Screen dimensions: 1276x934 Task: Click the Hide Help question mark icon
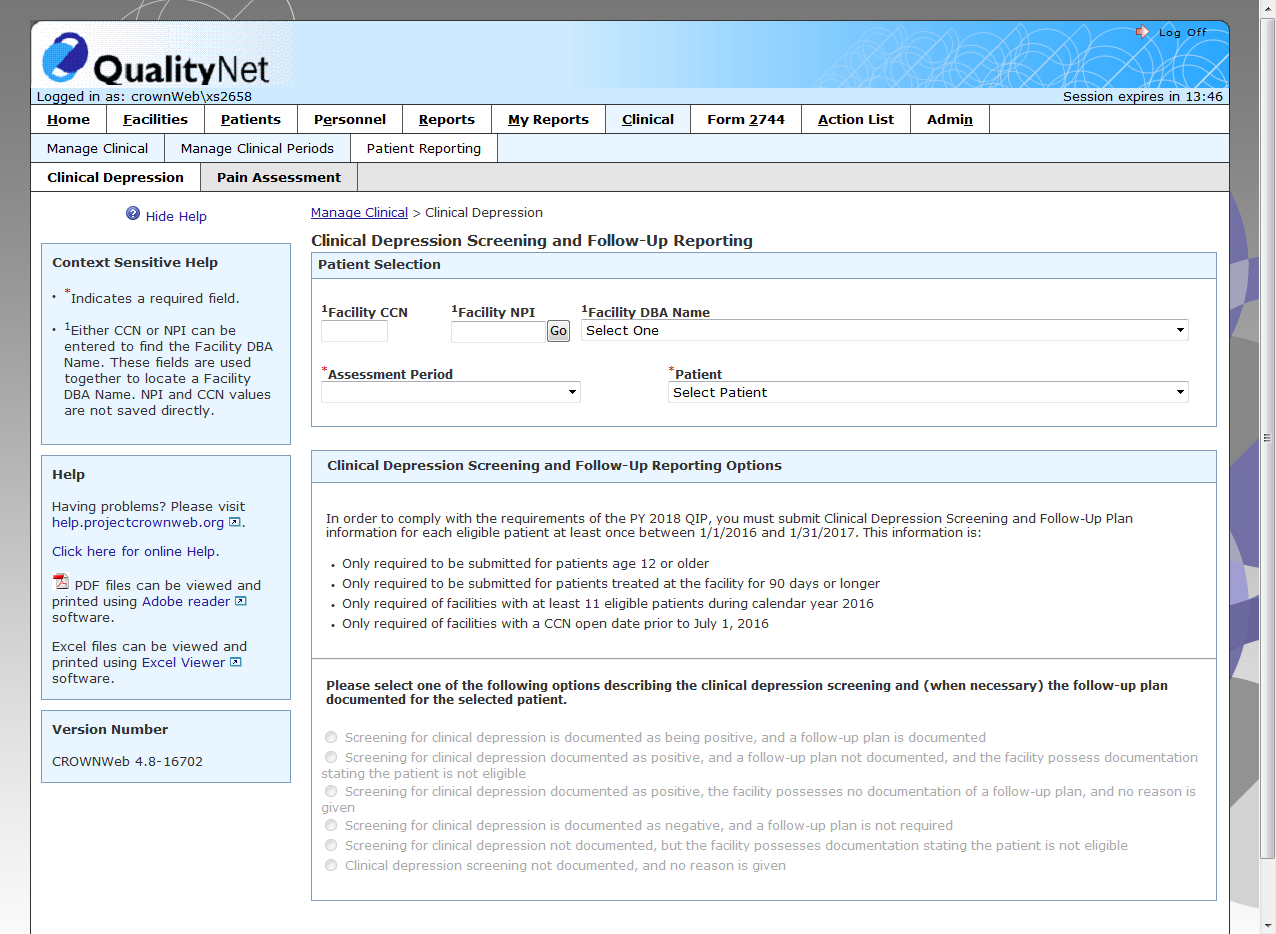[x=133, y=214]
